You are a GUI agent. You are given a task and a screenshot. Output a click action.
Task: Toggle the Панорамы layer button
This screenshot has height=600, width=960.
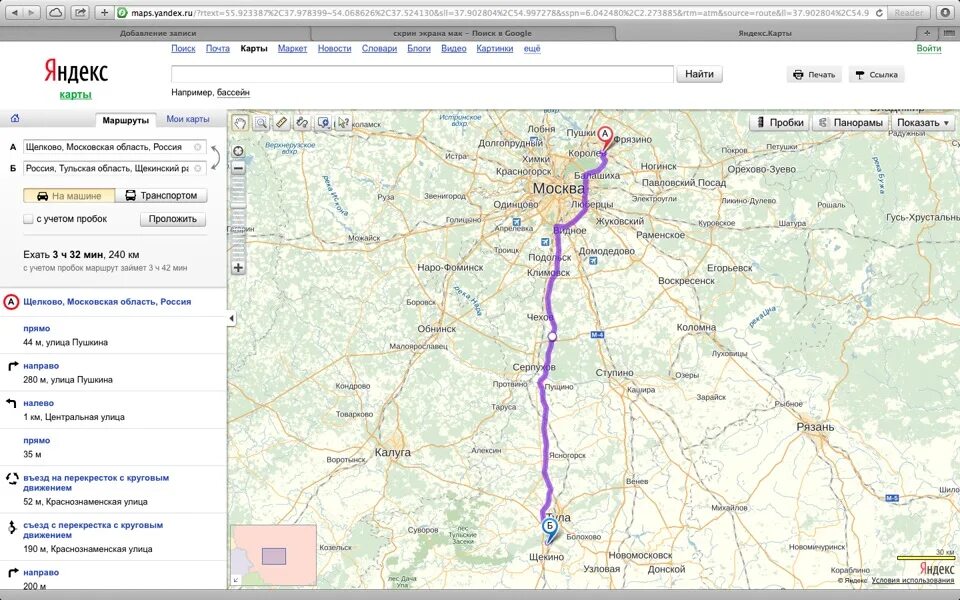coord(850,122)
